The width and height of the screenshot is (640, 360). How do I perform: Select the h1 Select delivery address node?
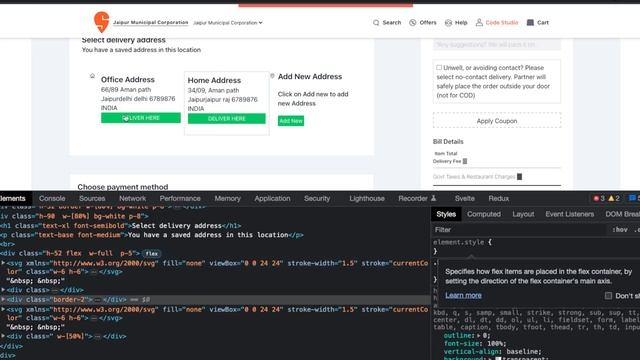pyautogui.click(x=120, y=226)
